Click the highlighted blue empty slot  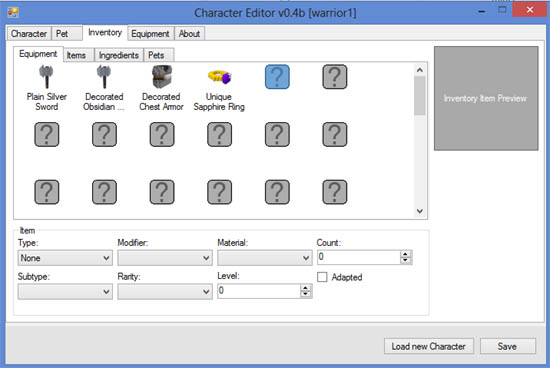coord(277,76)
